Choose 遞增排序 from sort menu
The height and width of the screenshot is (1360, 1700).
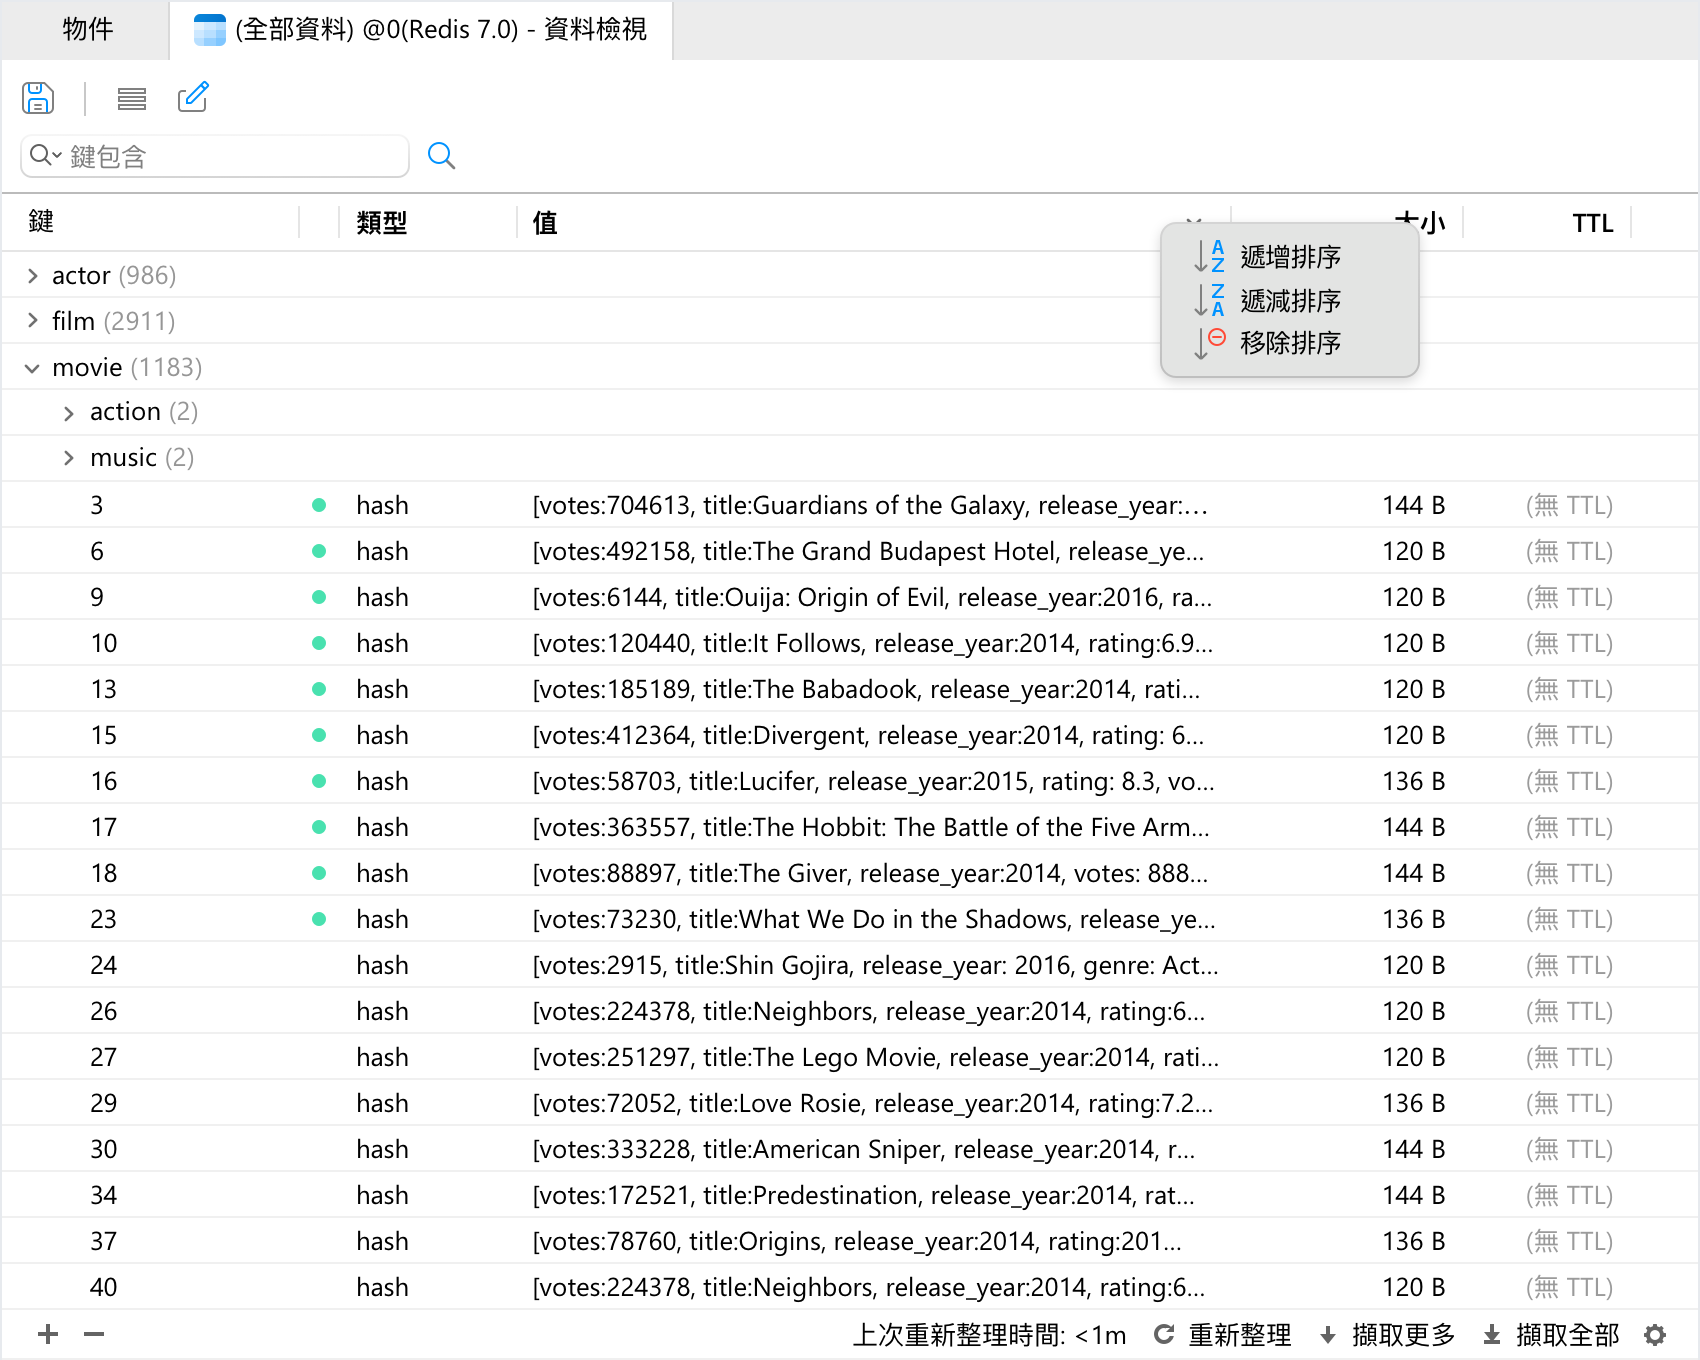(x=1290, y=257)
